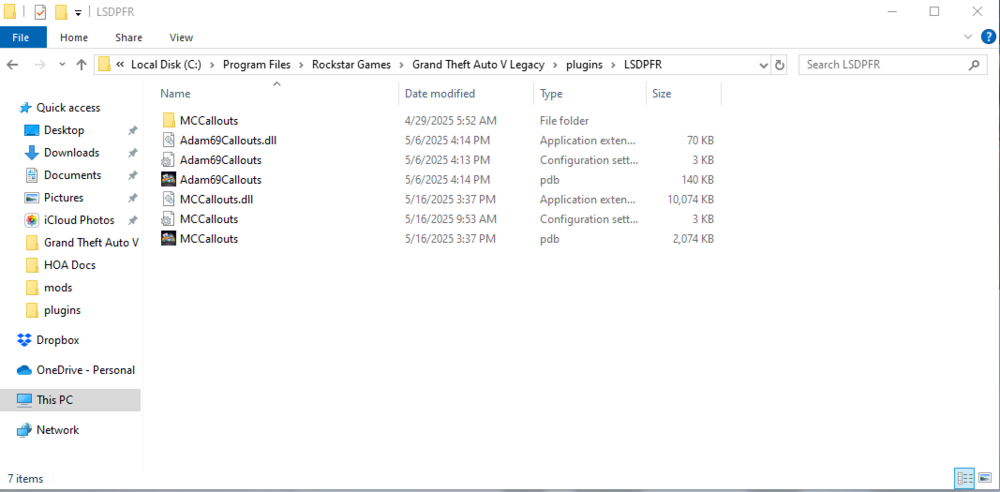This screenshot has width=1000, height=492.
Task: Click the Quick access star icon
Action: point(25,108)
